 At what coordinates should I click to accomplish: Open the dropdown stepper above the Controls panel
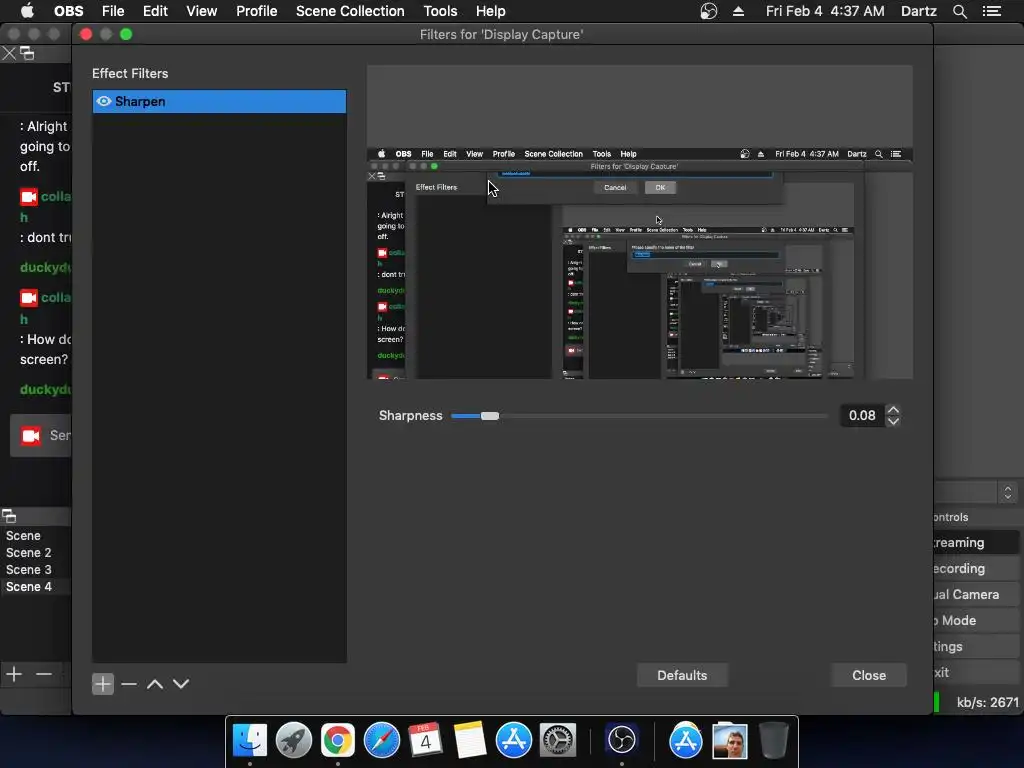(x=1008, y=492)
